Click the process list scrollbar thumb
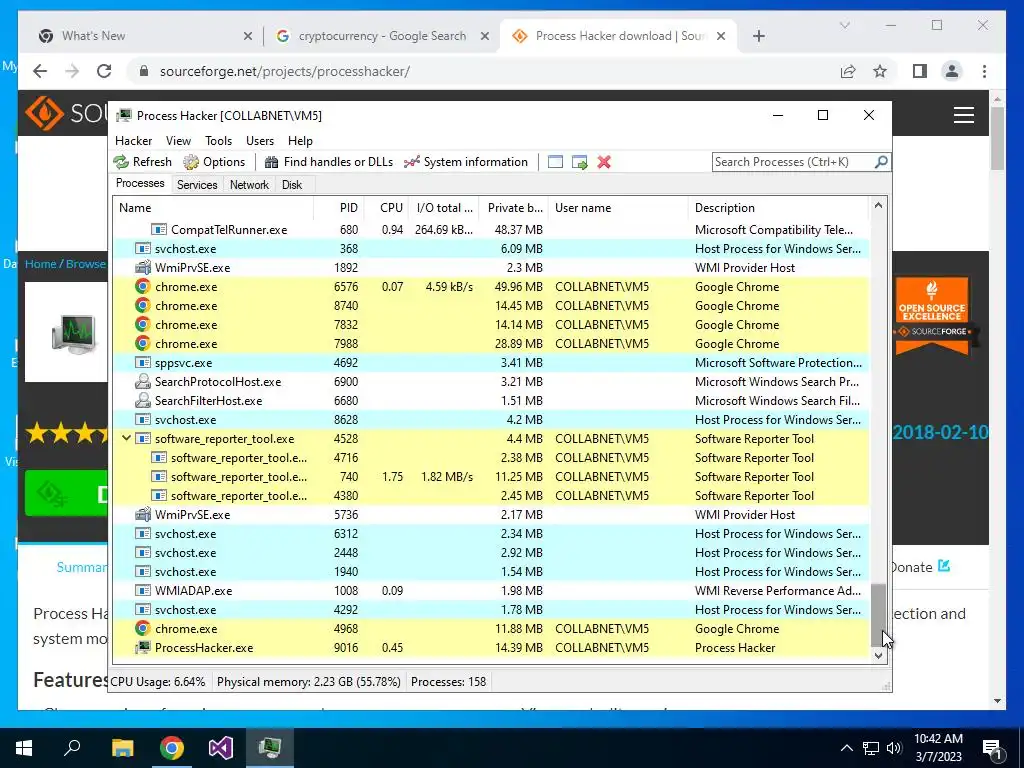 tap(879, 614)
